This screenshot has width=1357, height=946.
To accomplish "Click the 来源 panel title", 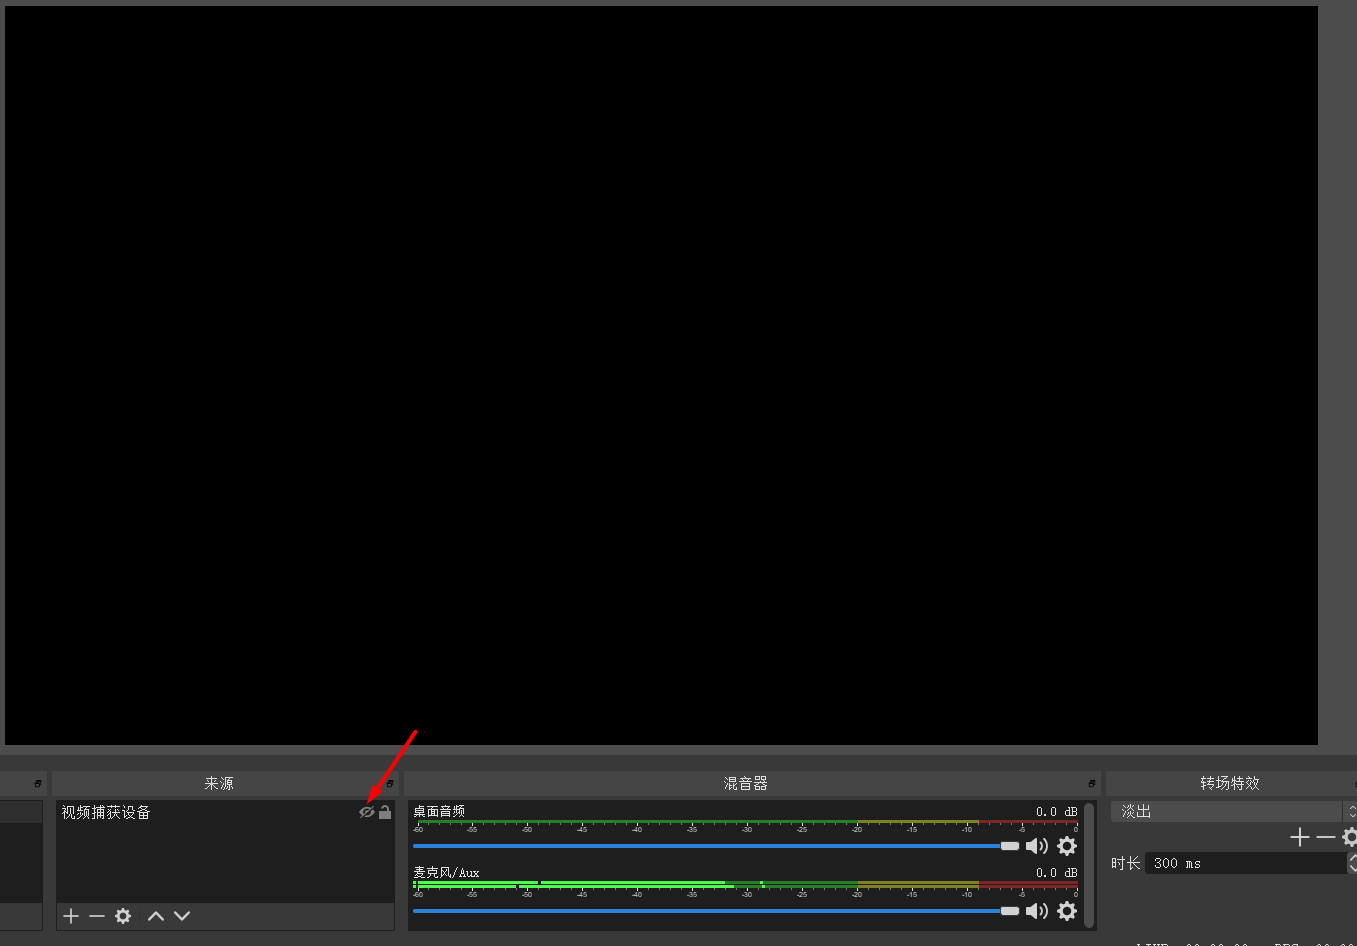I will tap(219, 783).
